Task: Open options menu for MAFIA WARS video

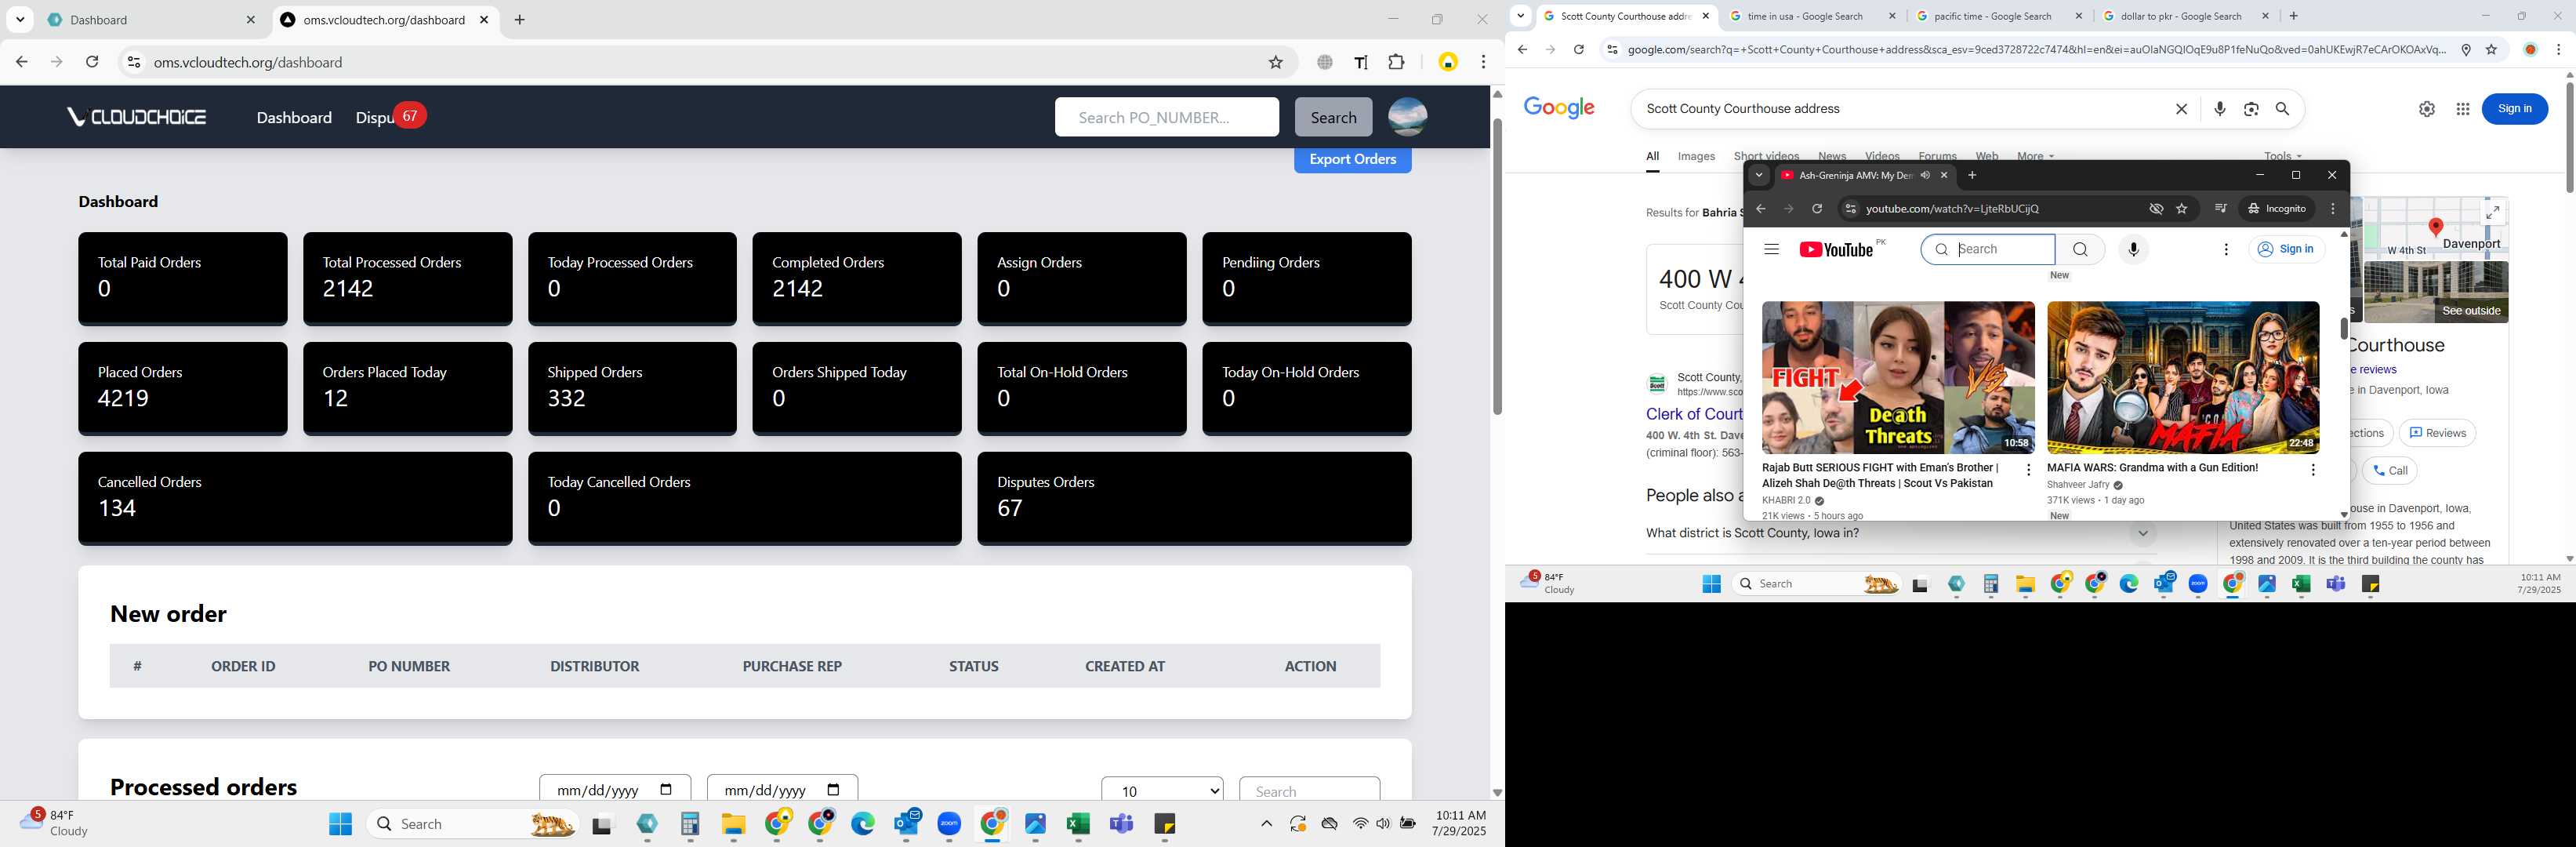Action: (2313, 470)
